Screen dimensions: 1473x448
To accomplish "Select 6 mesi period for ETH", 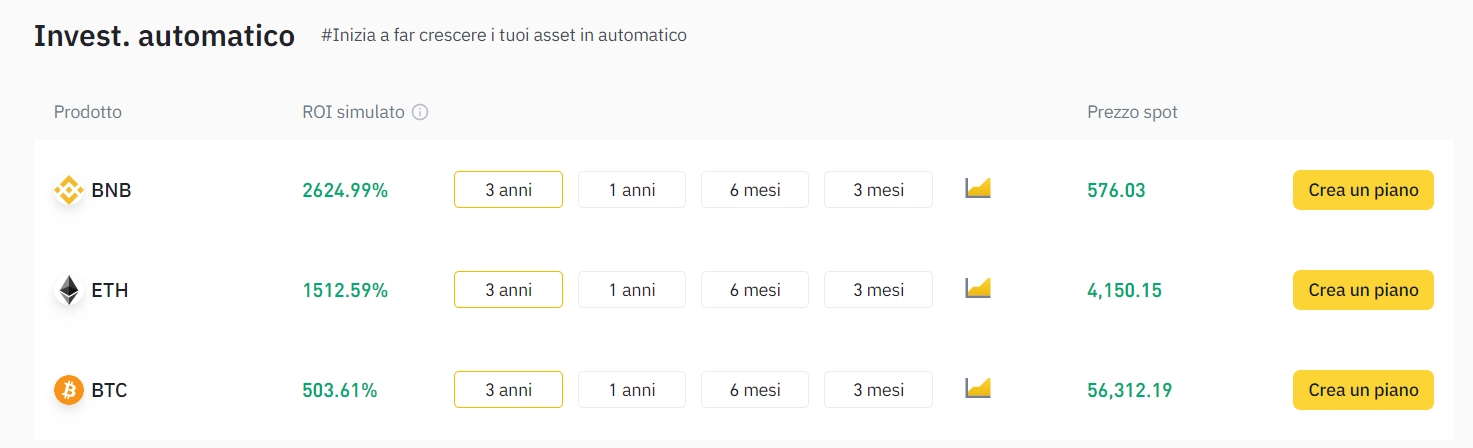I will click(755, 290).
